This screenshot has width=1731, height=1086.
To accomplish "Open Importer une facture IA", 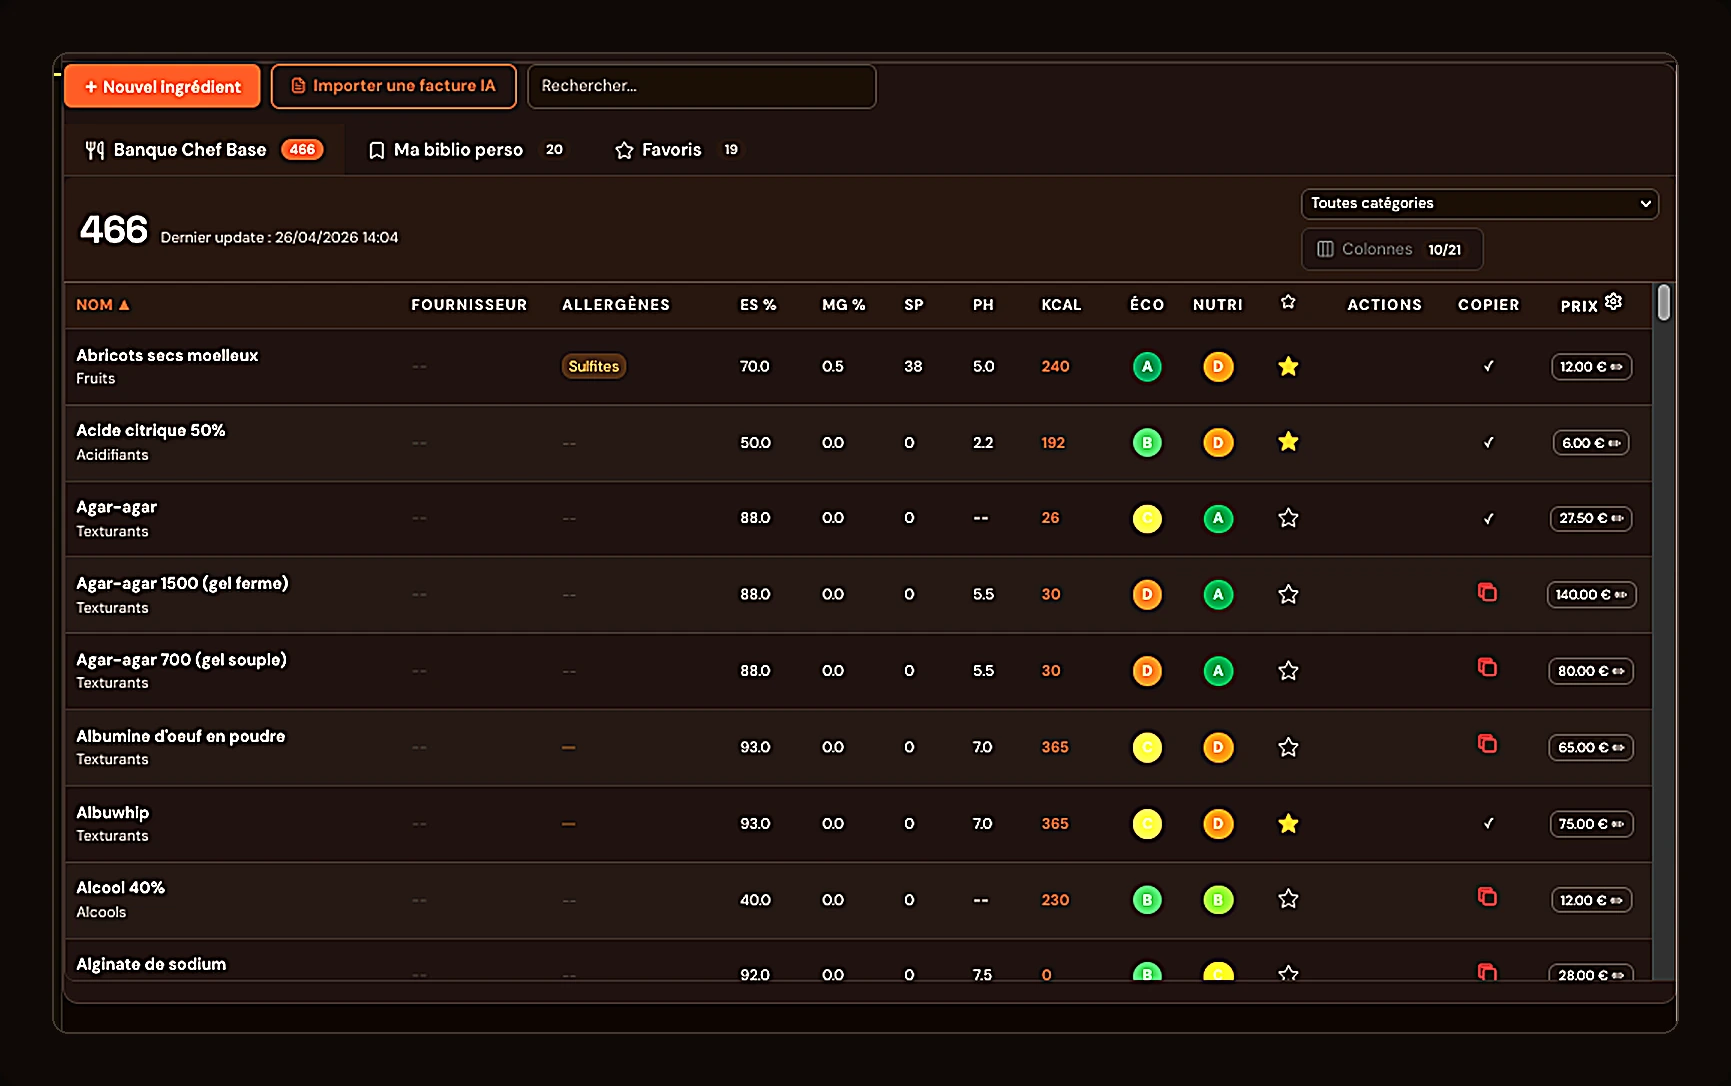I will pyautogui.click(x=393, y=86).
